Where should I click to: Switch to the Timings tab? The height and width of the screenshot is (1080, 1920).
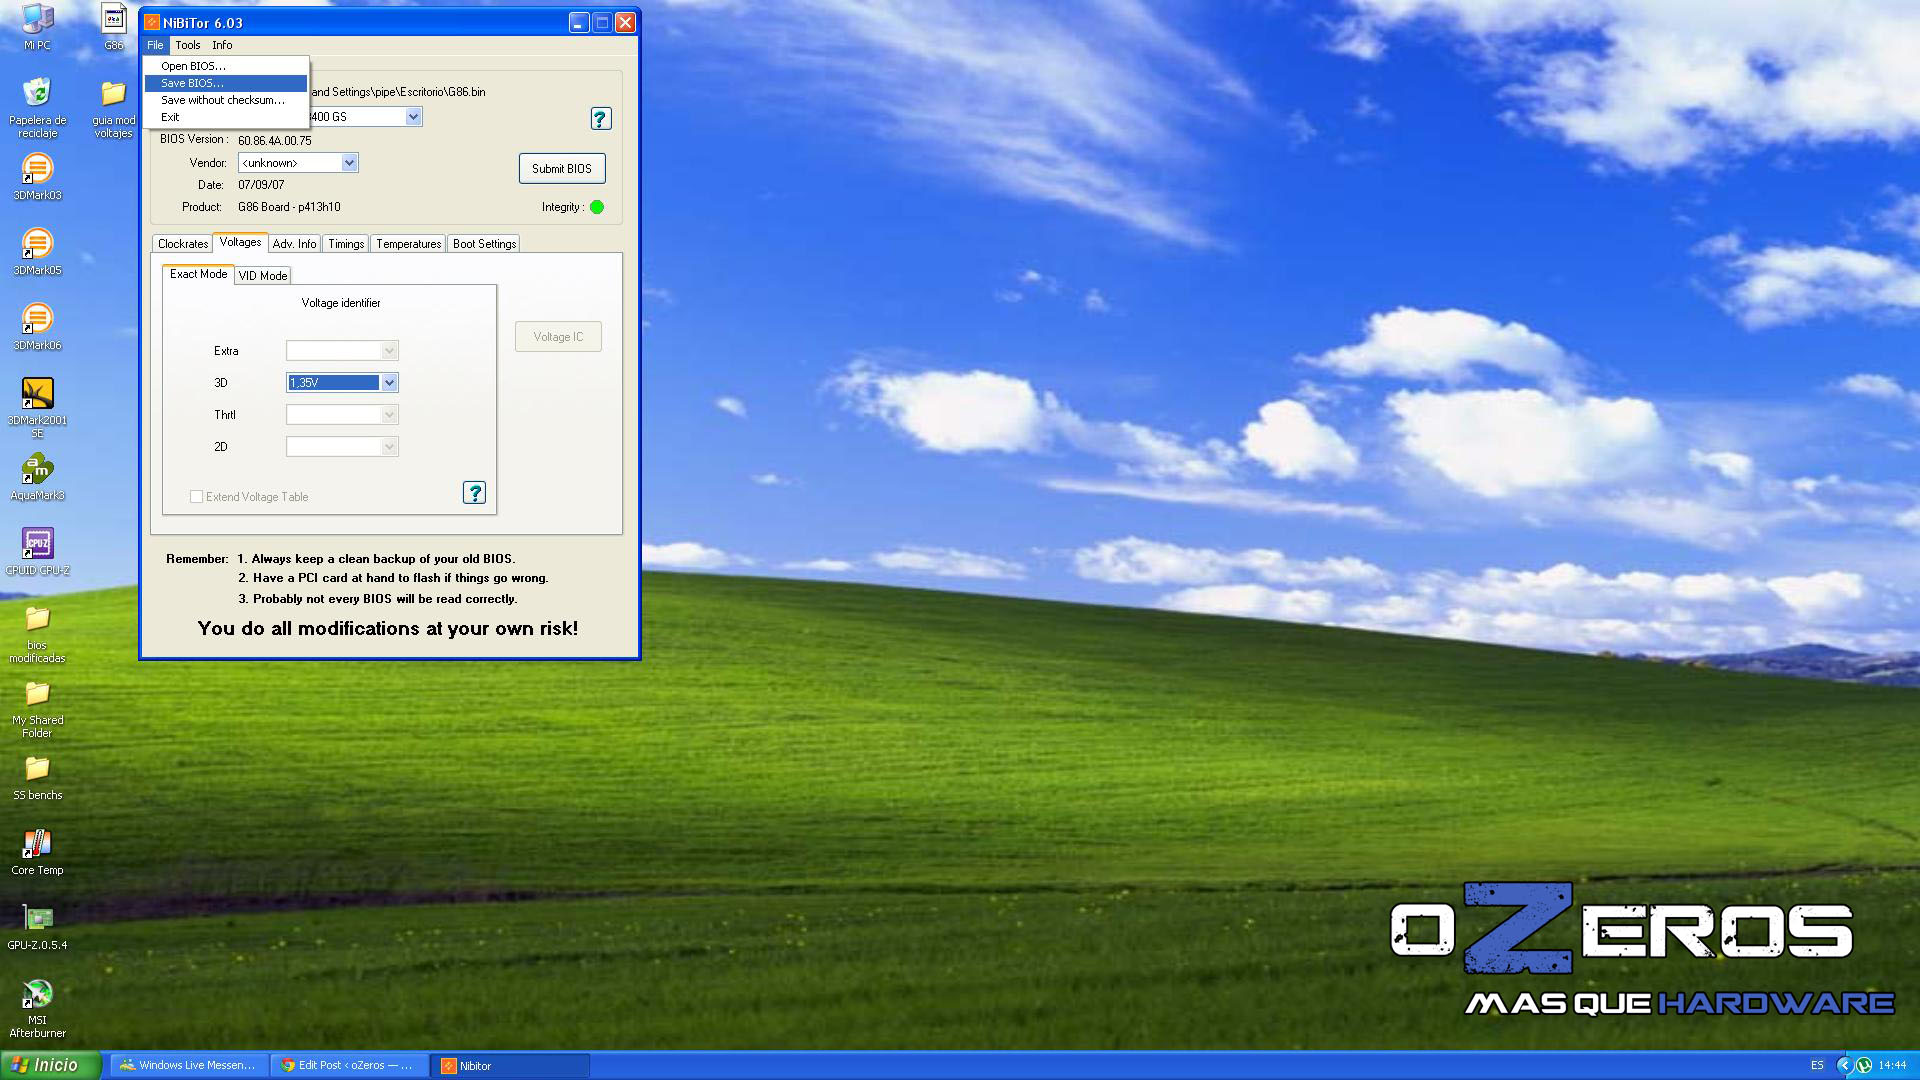click(x=346, y=244)
